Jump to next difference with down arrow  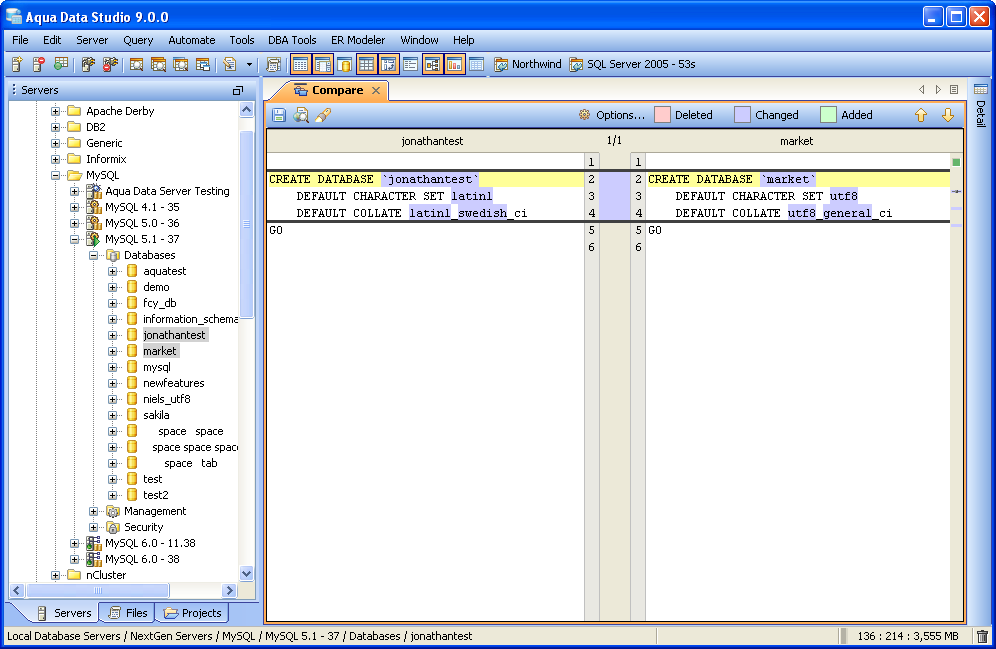[x=947, y=115]
